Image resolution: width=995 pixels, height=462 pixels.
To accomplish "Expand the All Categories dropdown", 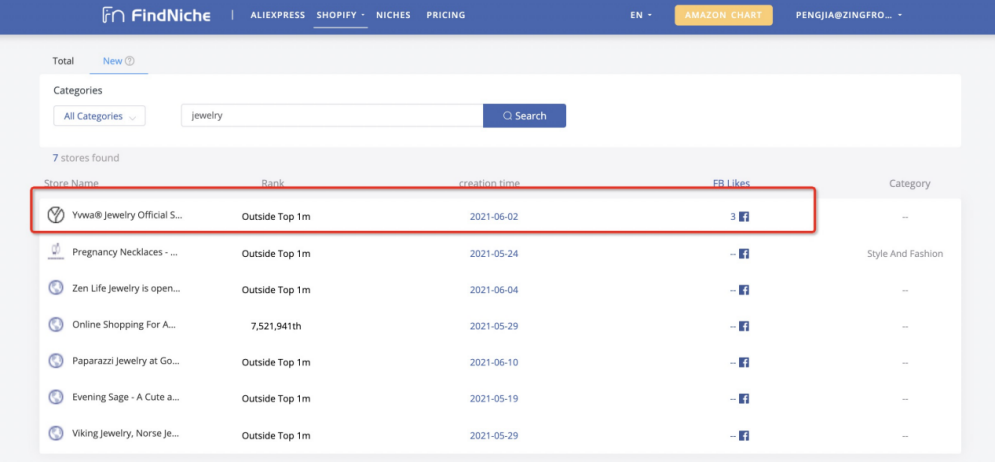I will 100,116.
